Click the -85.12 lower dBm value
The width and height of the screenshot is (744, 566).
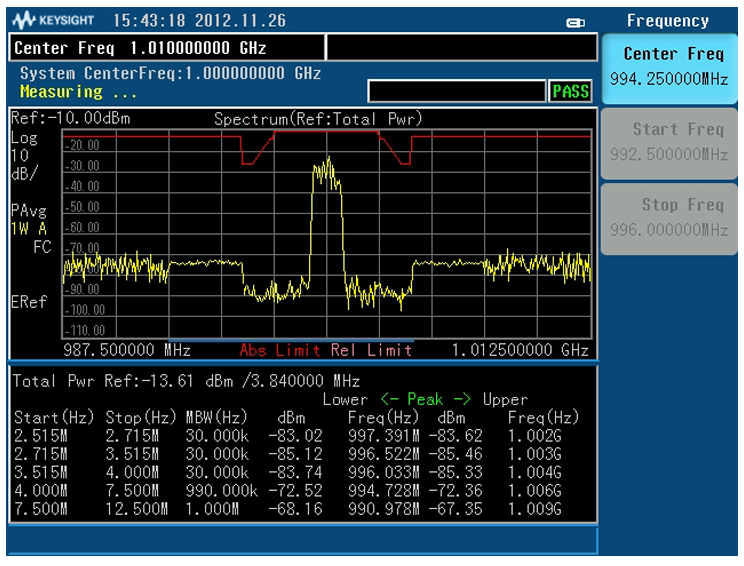coord(295,454)
